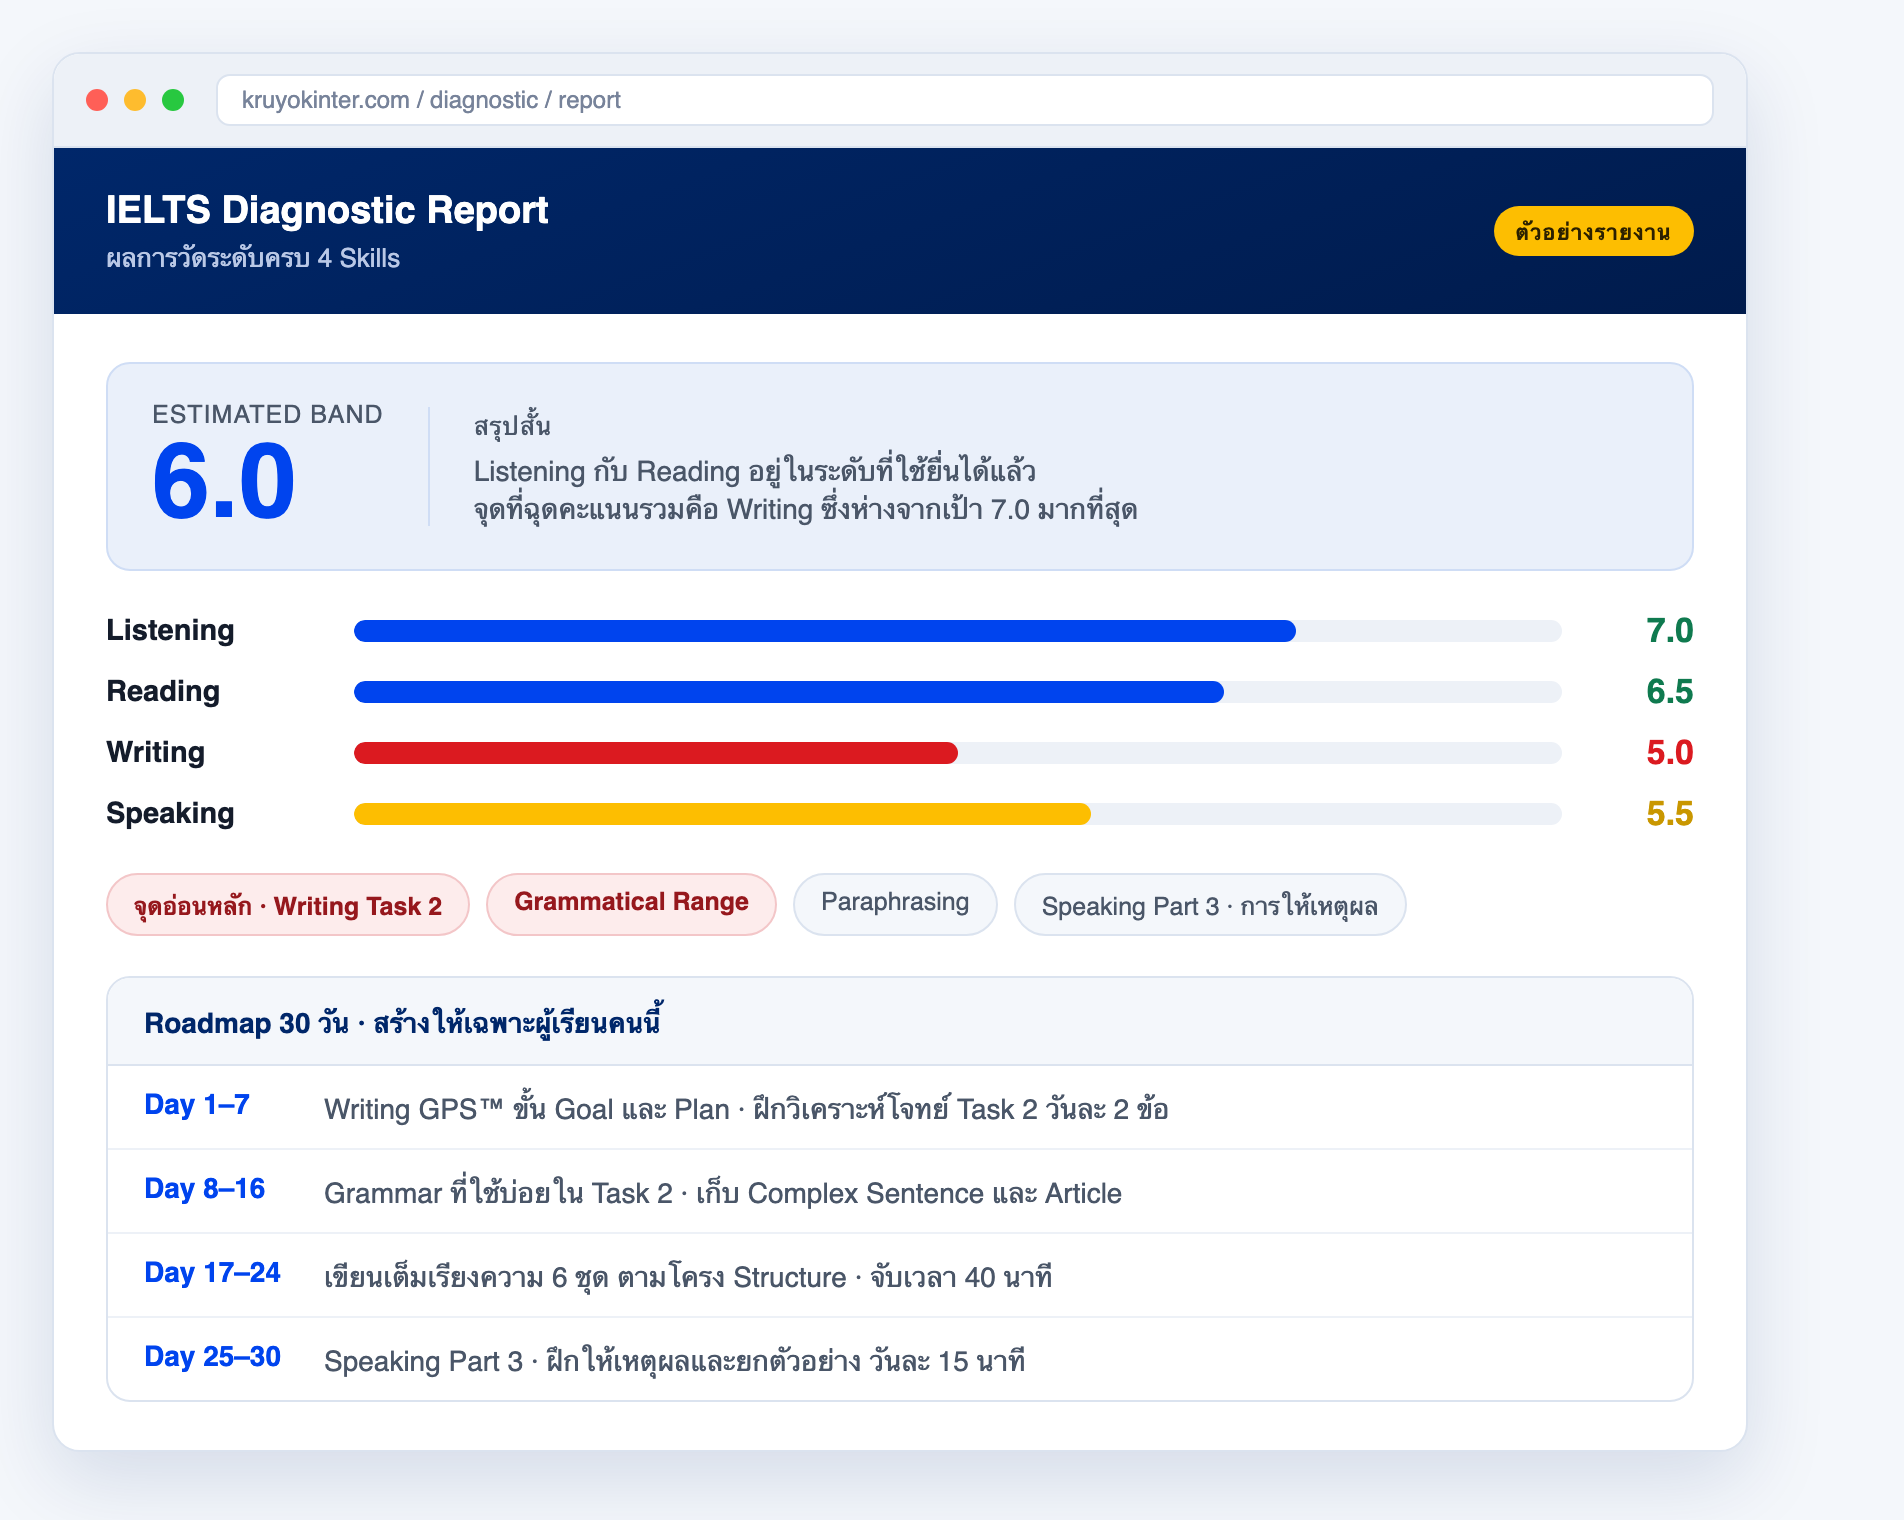Click the Grammar Complex Sentence and Article description
Image resolution: width=1904 pixels, height=1520 pixels.
pyautogui.click(x=723, y=1193)
